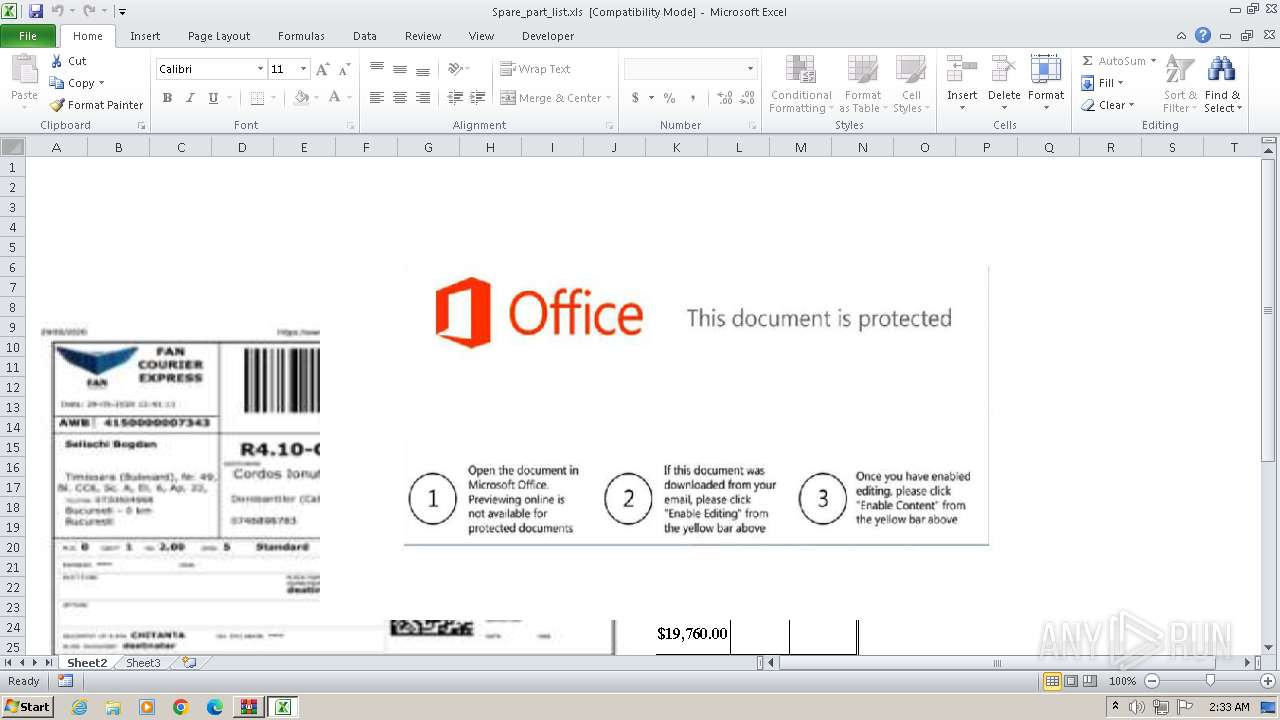Click Delete cells icon
Image resolution: width=1280 pixels, height=720 pixels.
coord(1004,70)
